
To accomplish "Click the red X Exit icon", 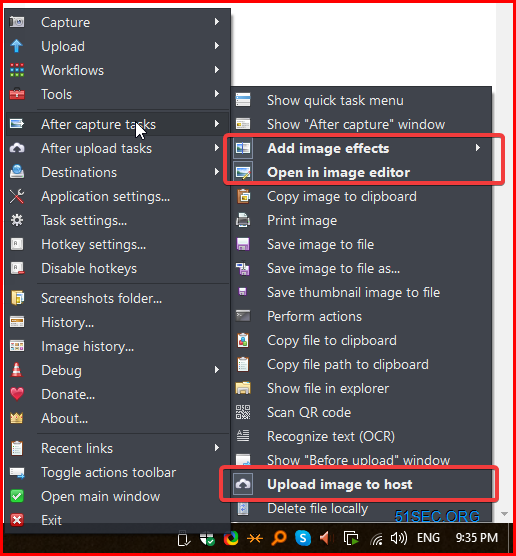I will [x=17, y=520].
